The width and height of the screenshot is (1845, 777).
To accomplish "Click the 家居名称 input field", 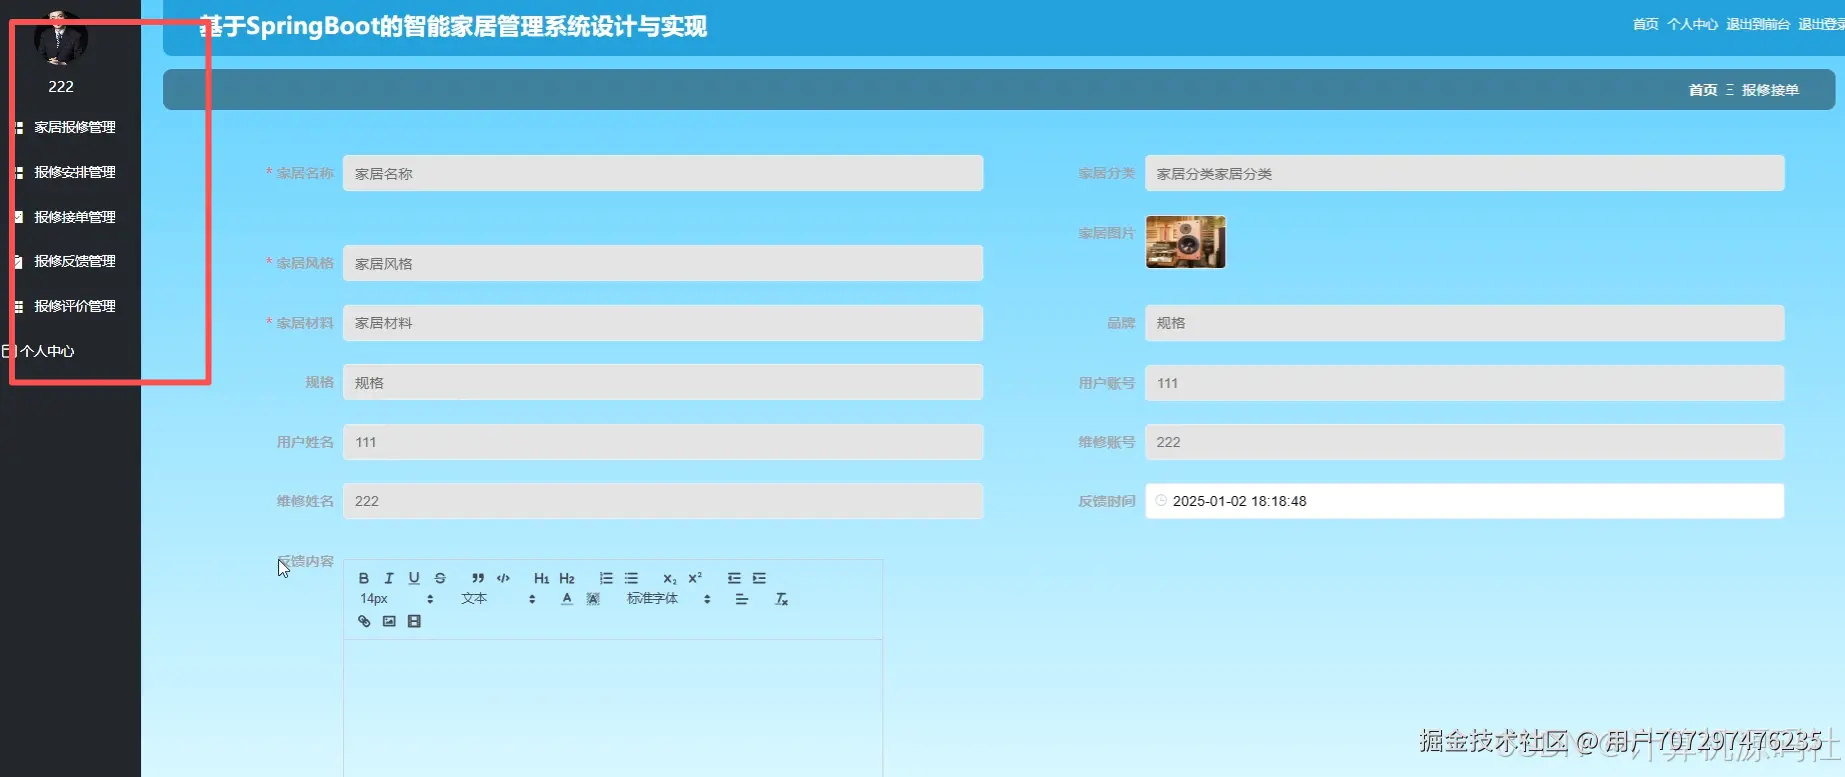I will point(663,173).
